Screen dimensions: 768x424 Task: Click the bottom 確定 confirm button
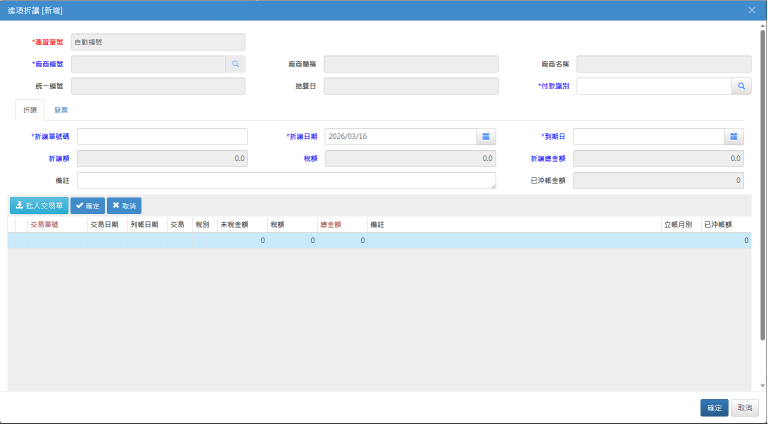tap(714, 408)
